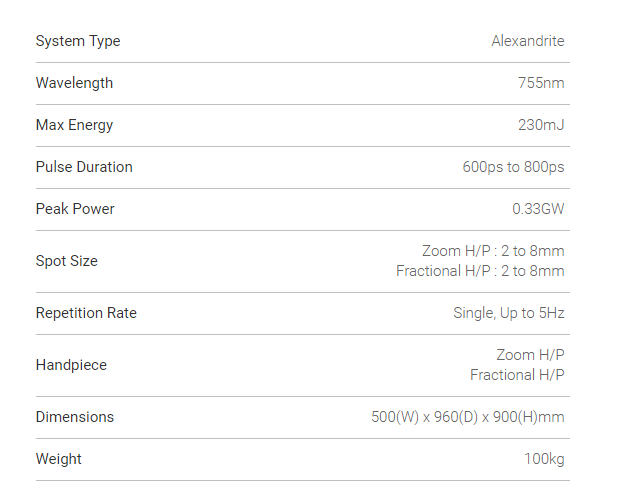The width and height of the screenshot is (644, 490).
Task: Click the Pulse Duration label
Action: tap(84, 167)
